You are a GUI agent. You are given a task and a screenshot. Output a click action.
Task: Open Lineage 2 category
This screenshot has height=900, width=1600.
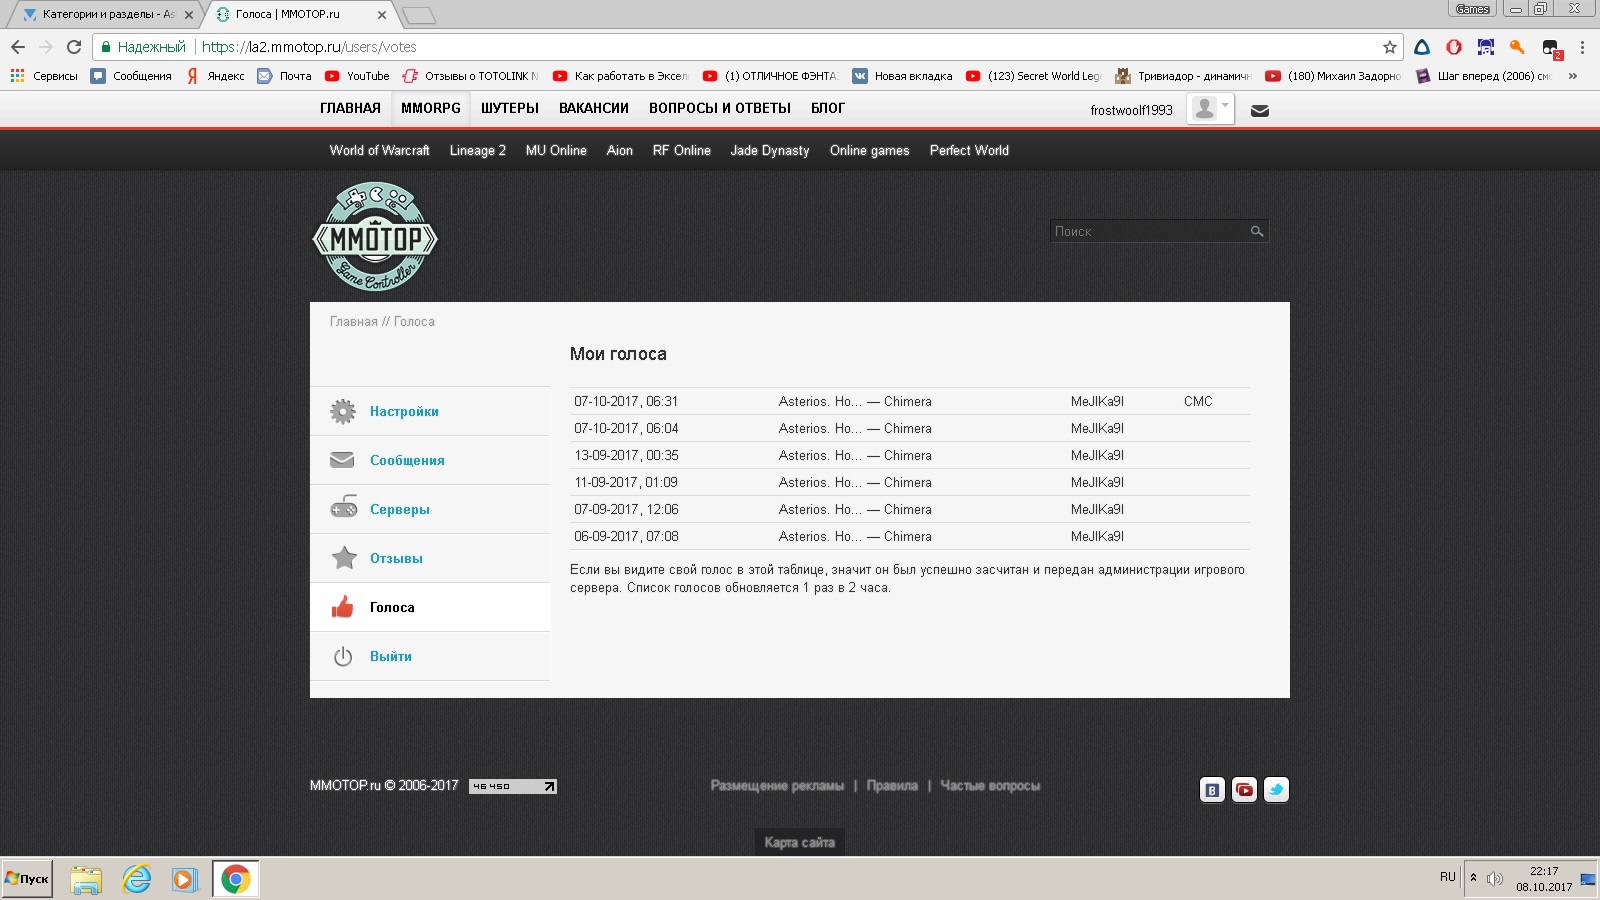[478, 150]
